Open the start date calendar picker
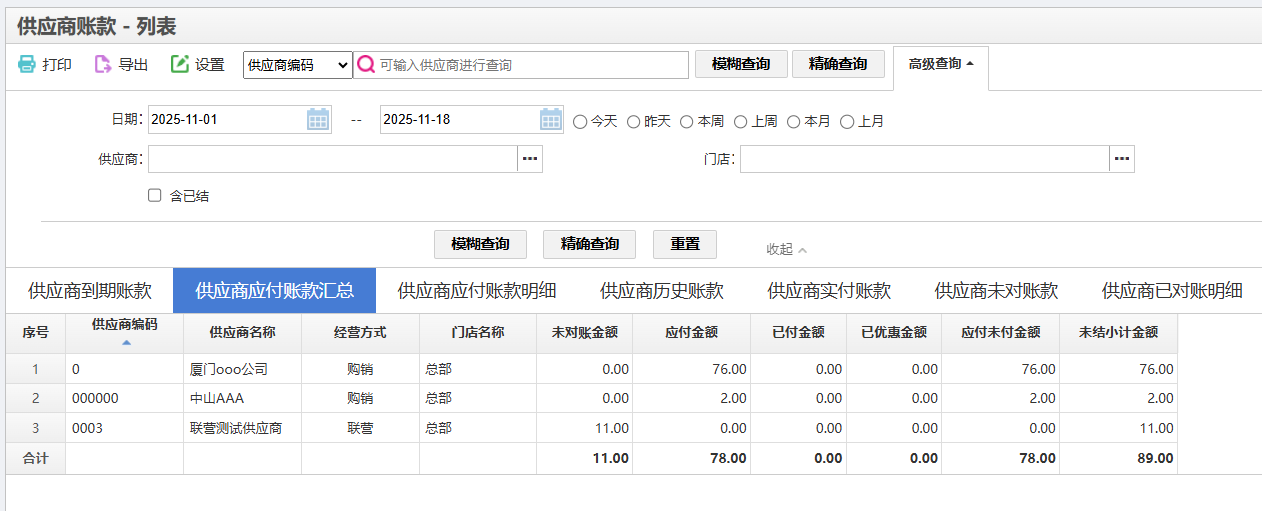This screenshot has width=1262, height=511. [318, 120]
